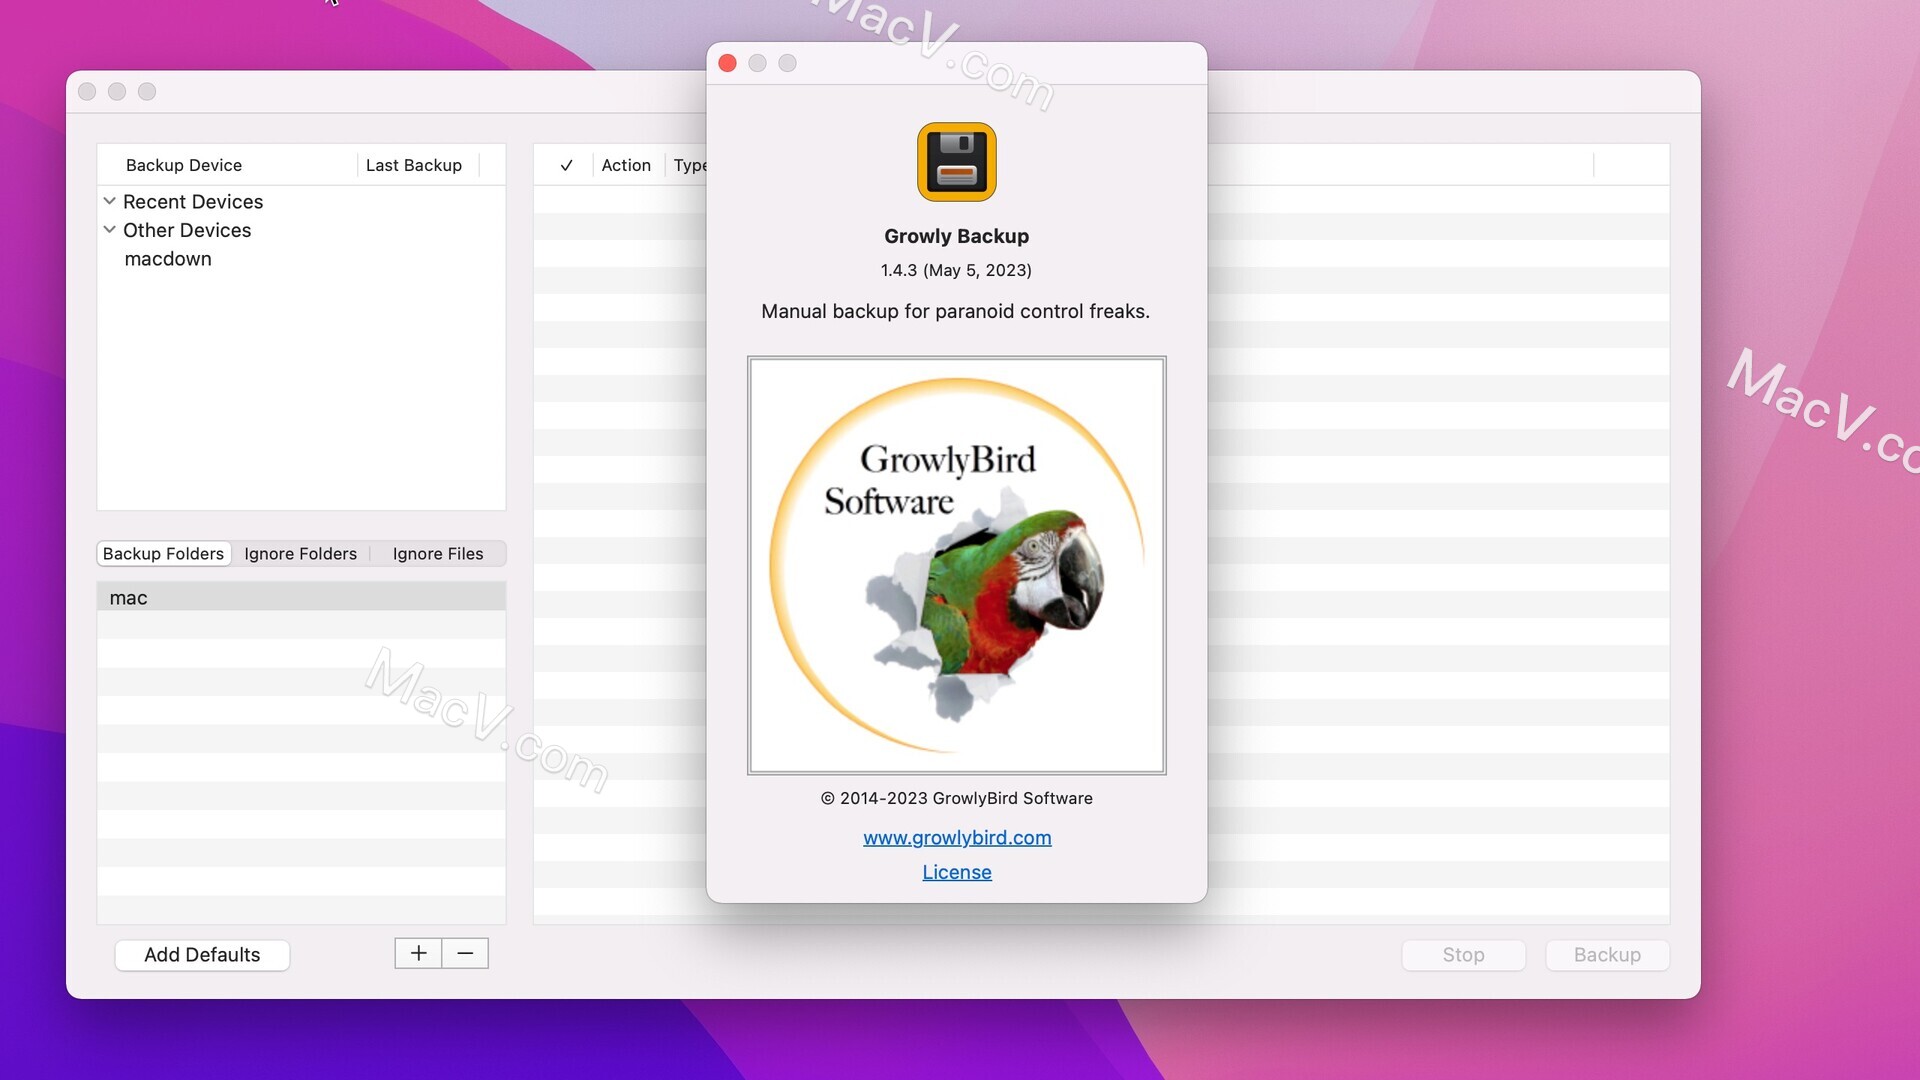This screenshot has height=1080, width=1920.
Task: Click the Growly Backup floppy disk app icon
Action: 956,162
